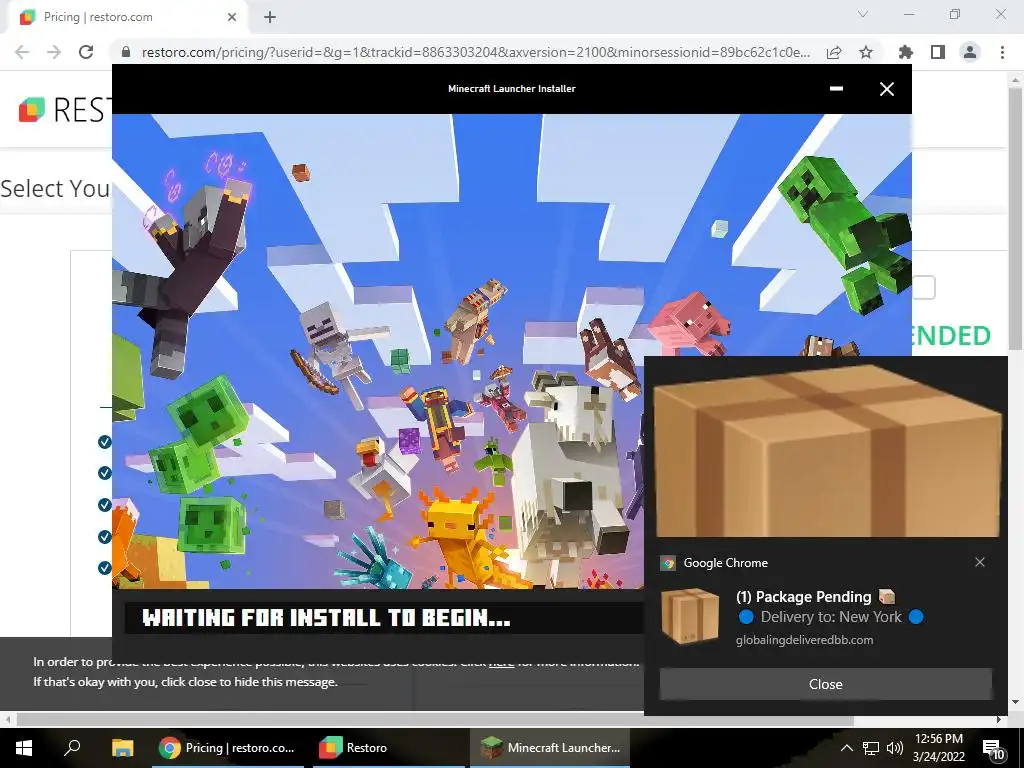The width and height of the screenshot is (1024, 768).
Task: Click the horizontal scrollbar right arrow
Action: coord(999,720)
